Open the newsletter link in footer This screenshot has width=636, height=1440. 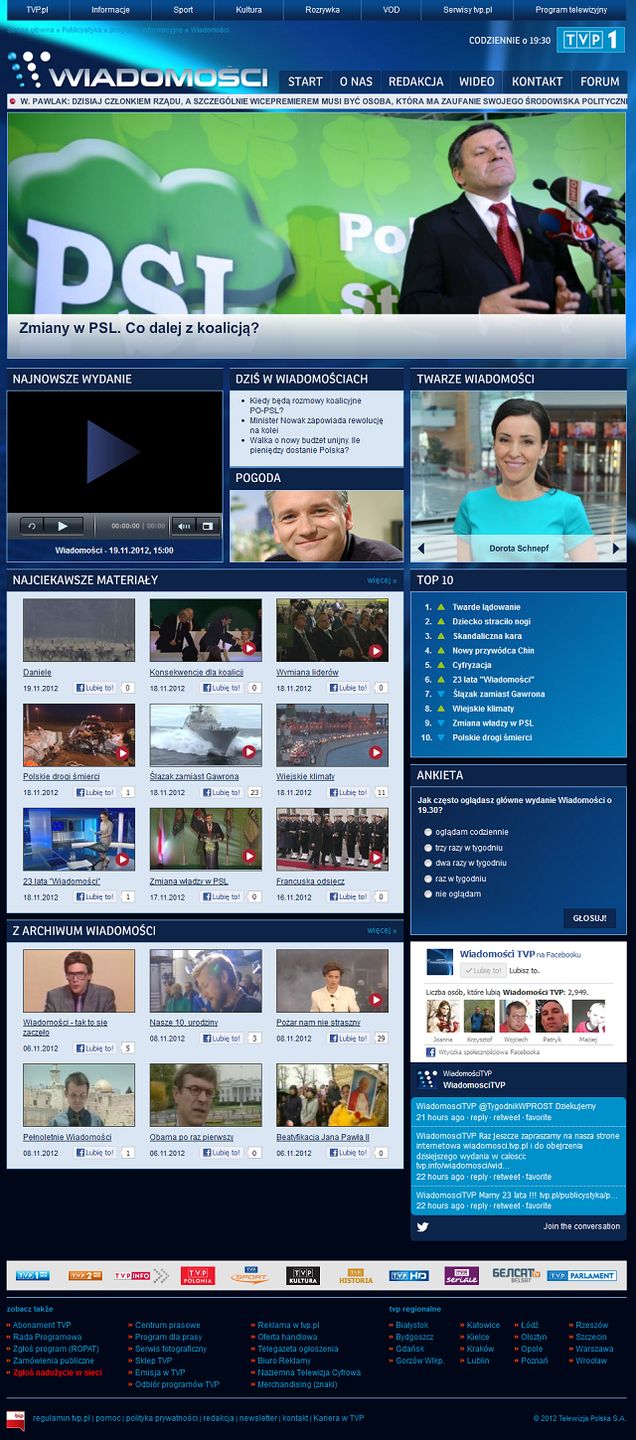point(258,1418)
